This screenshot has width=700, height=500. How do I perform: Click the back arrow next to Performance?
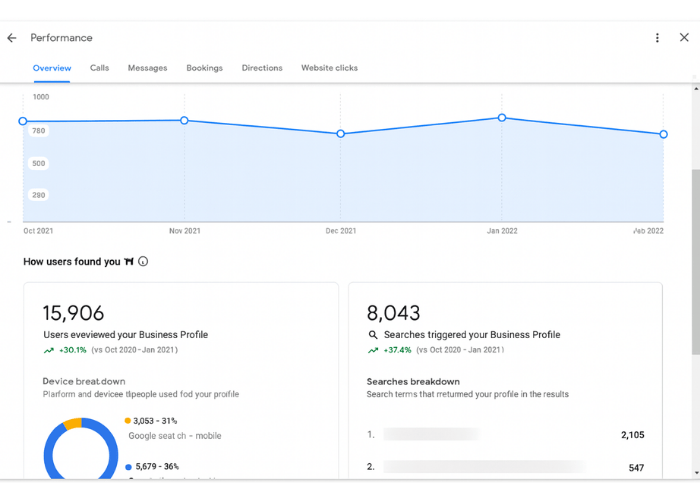click(x=12, y=38)
